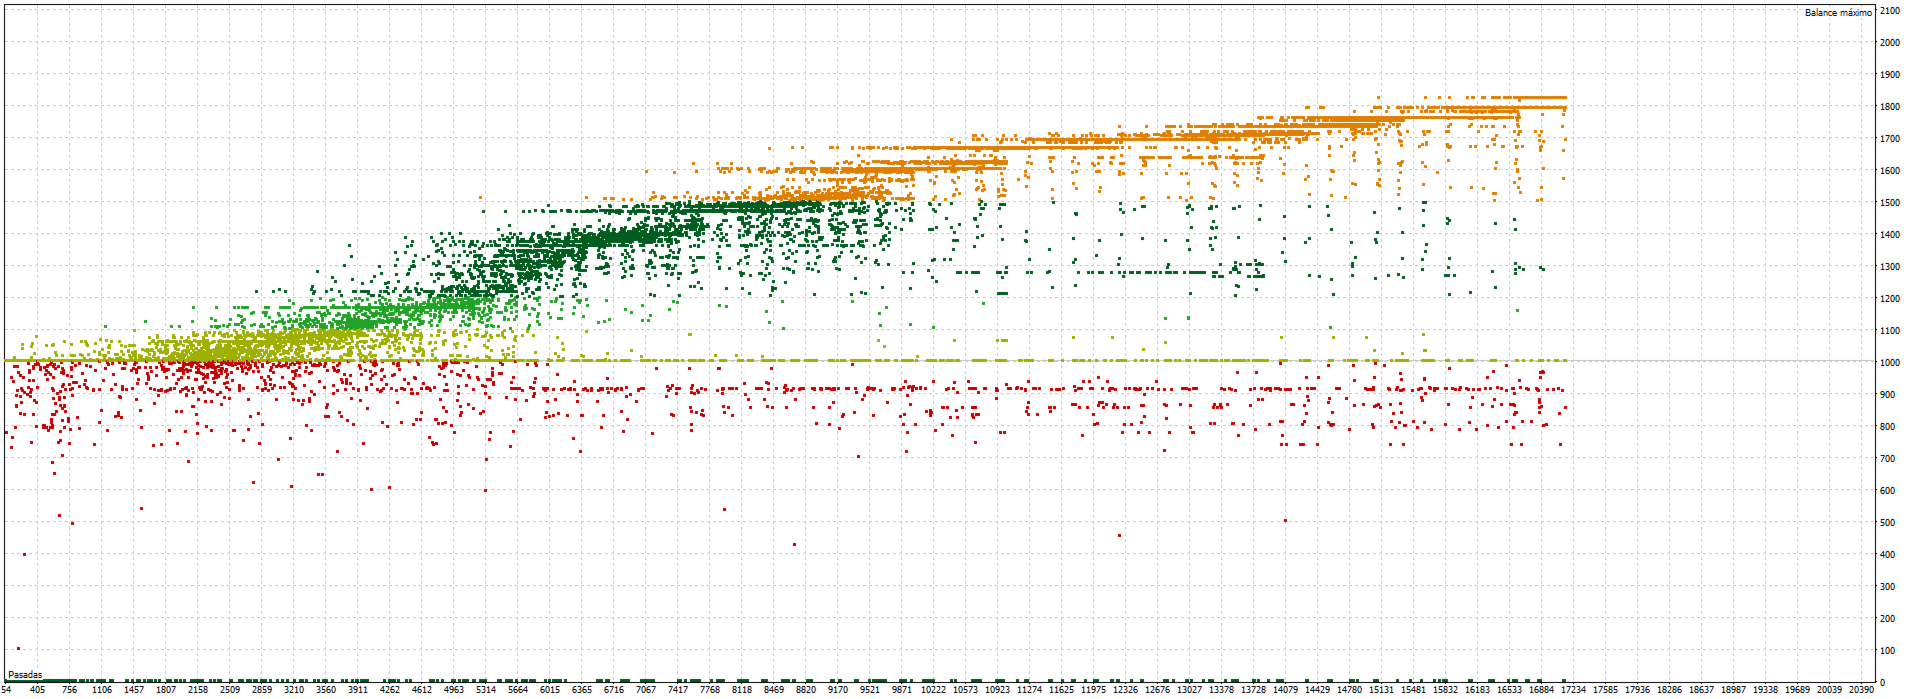Click pass label 8820 on the bottom axis
Viewport: 1920px width, 699px height.
click(806, 690)
